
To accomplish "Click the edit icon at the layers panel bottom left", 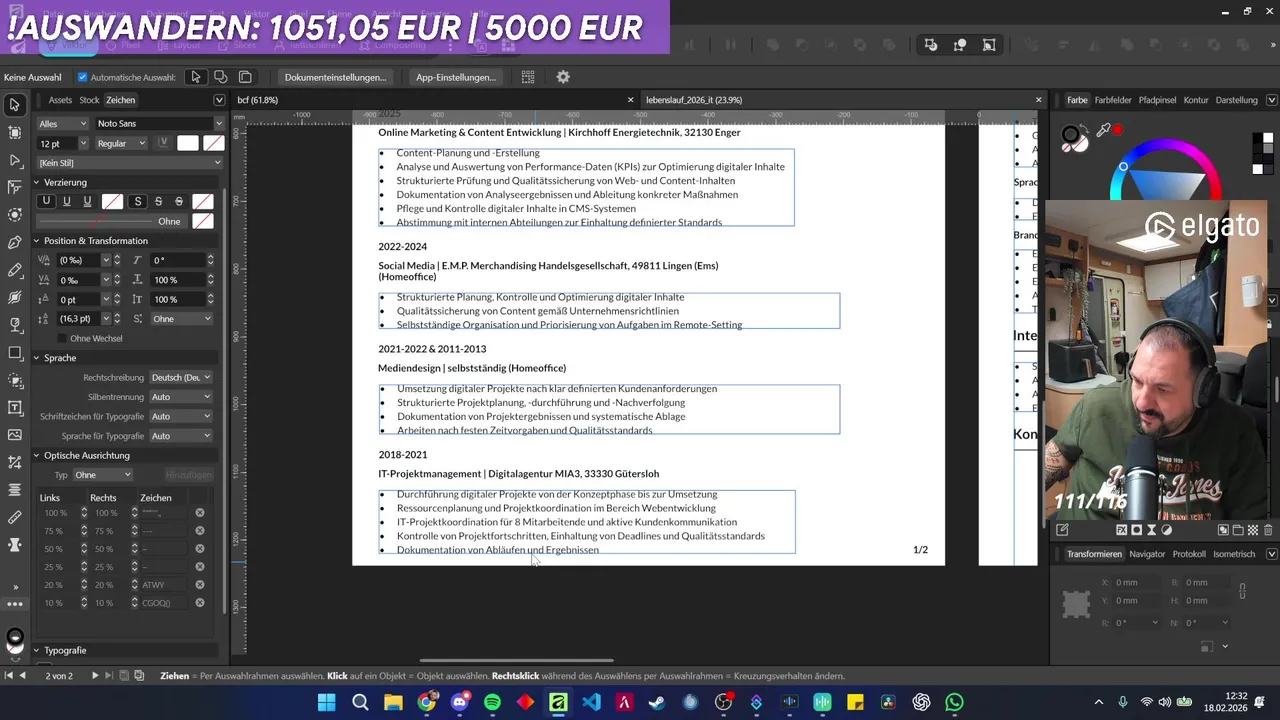I will pos(1062,530).
